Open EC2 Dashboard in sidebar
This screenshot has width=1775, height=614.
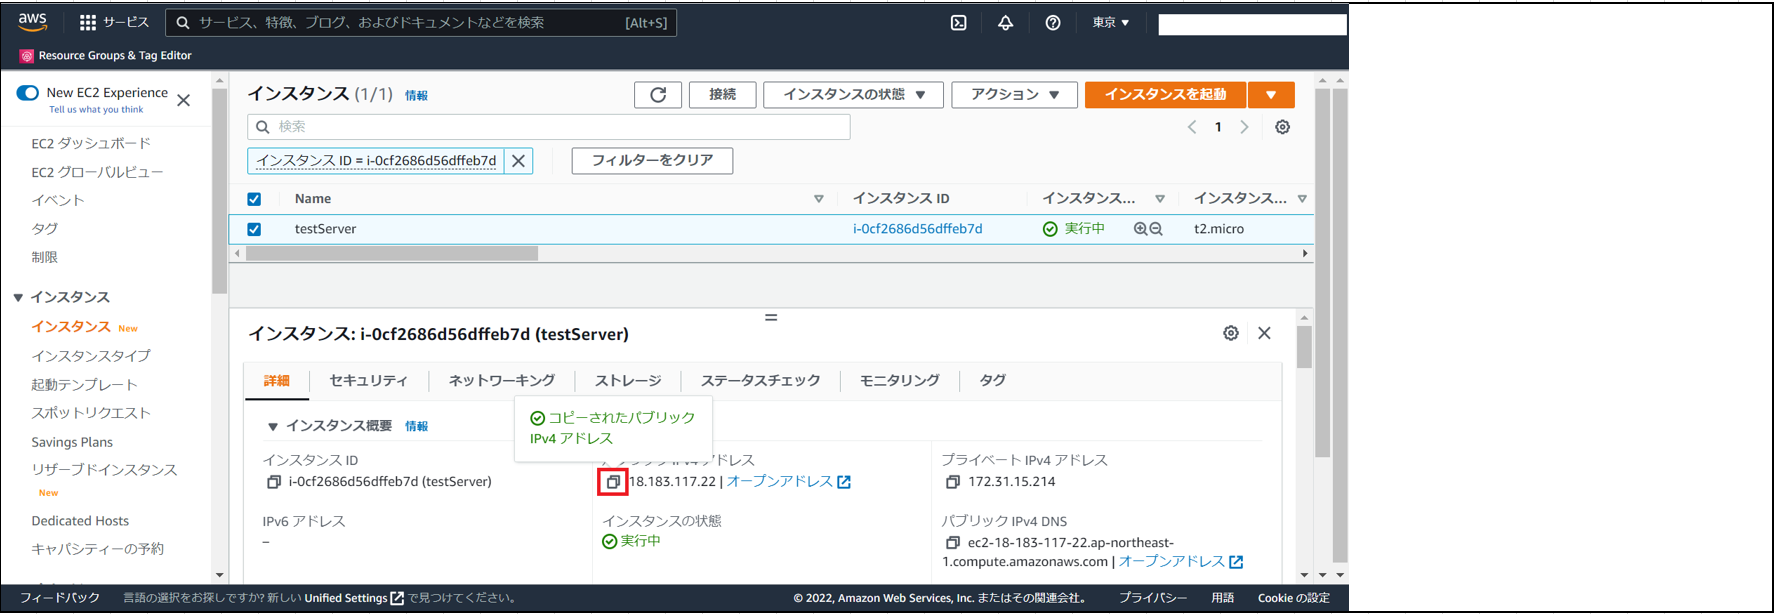(x=91, y=144)
